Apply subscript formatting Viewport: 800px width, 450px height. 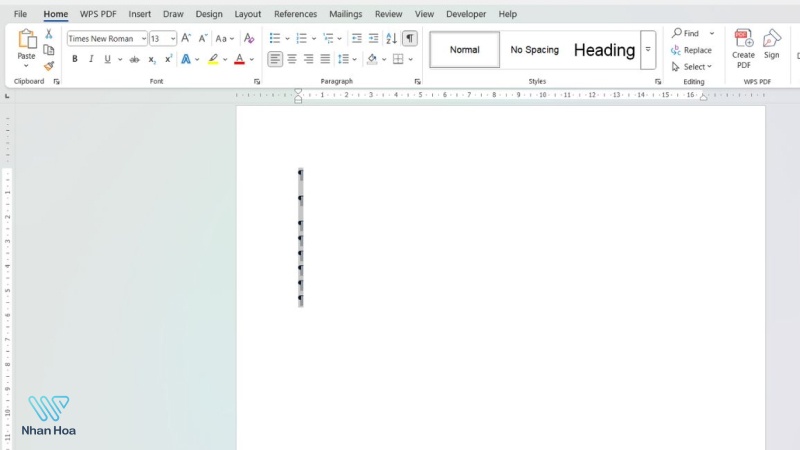152,59
